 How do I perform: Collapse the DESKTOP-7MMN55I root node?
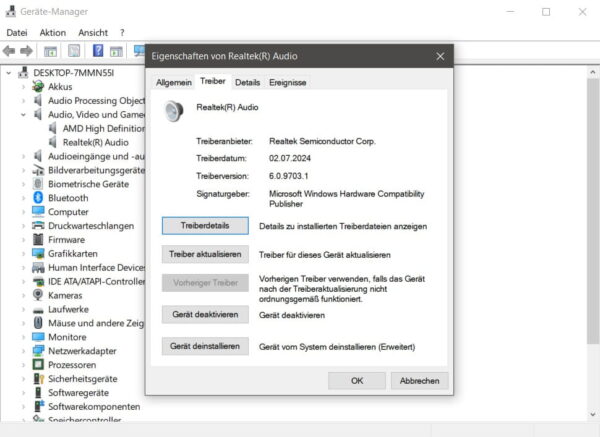click(9, 72)
